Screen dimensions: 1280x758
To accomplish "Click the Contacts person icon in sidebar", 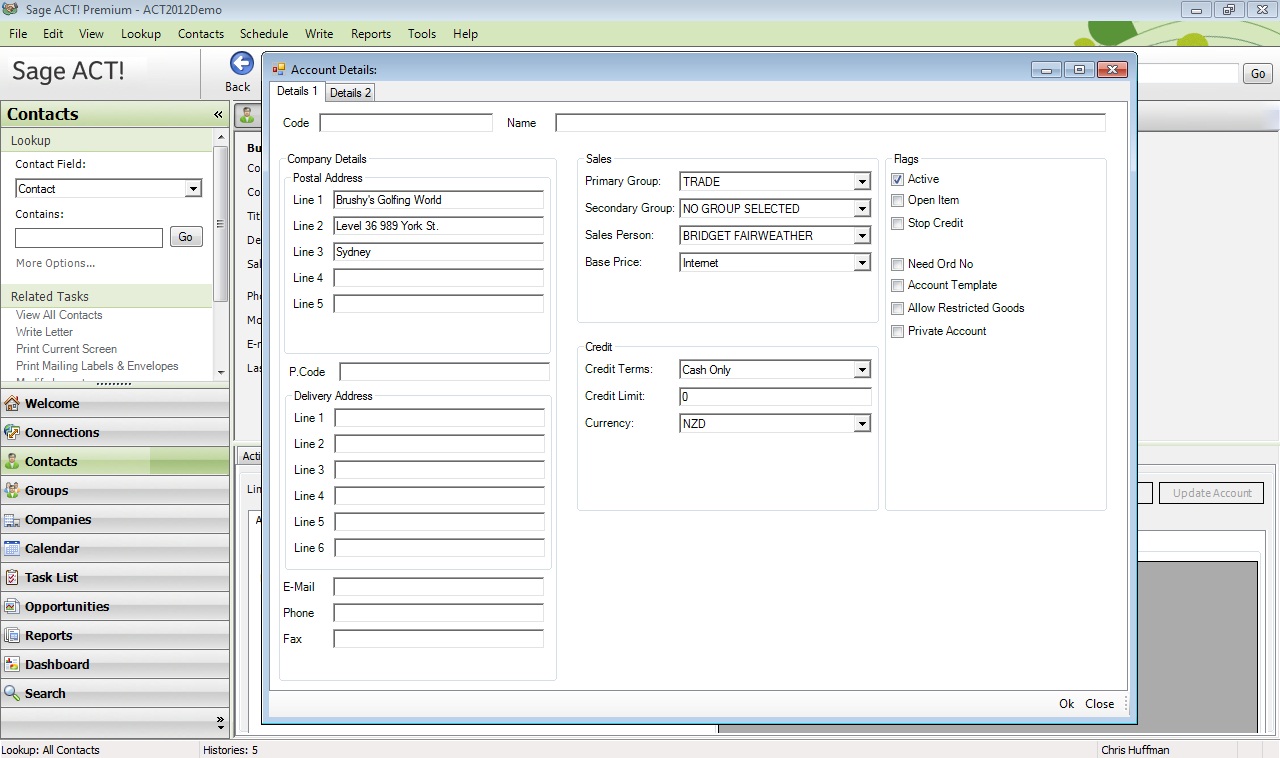I will [12, 462].
